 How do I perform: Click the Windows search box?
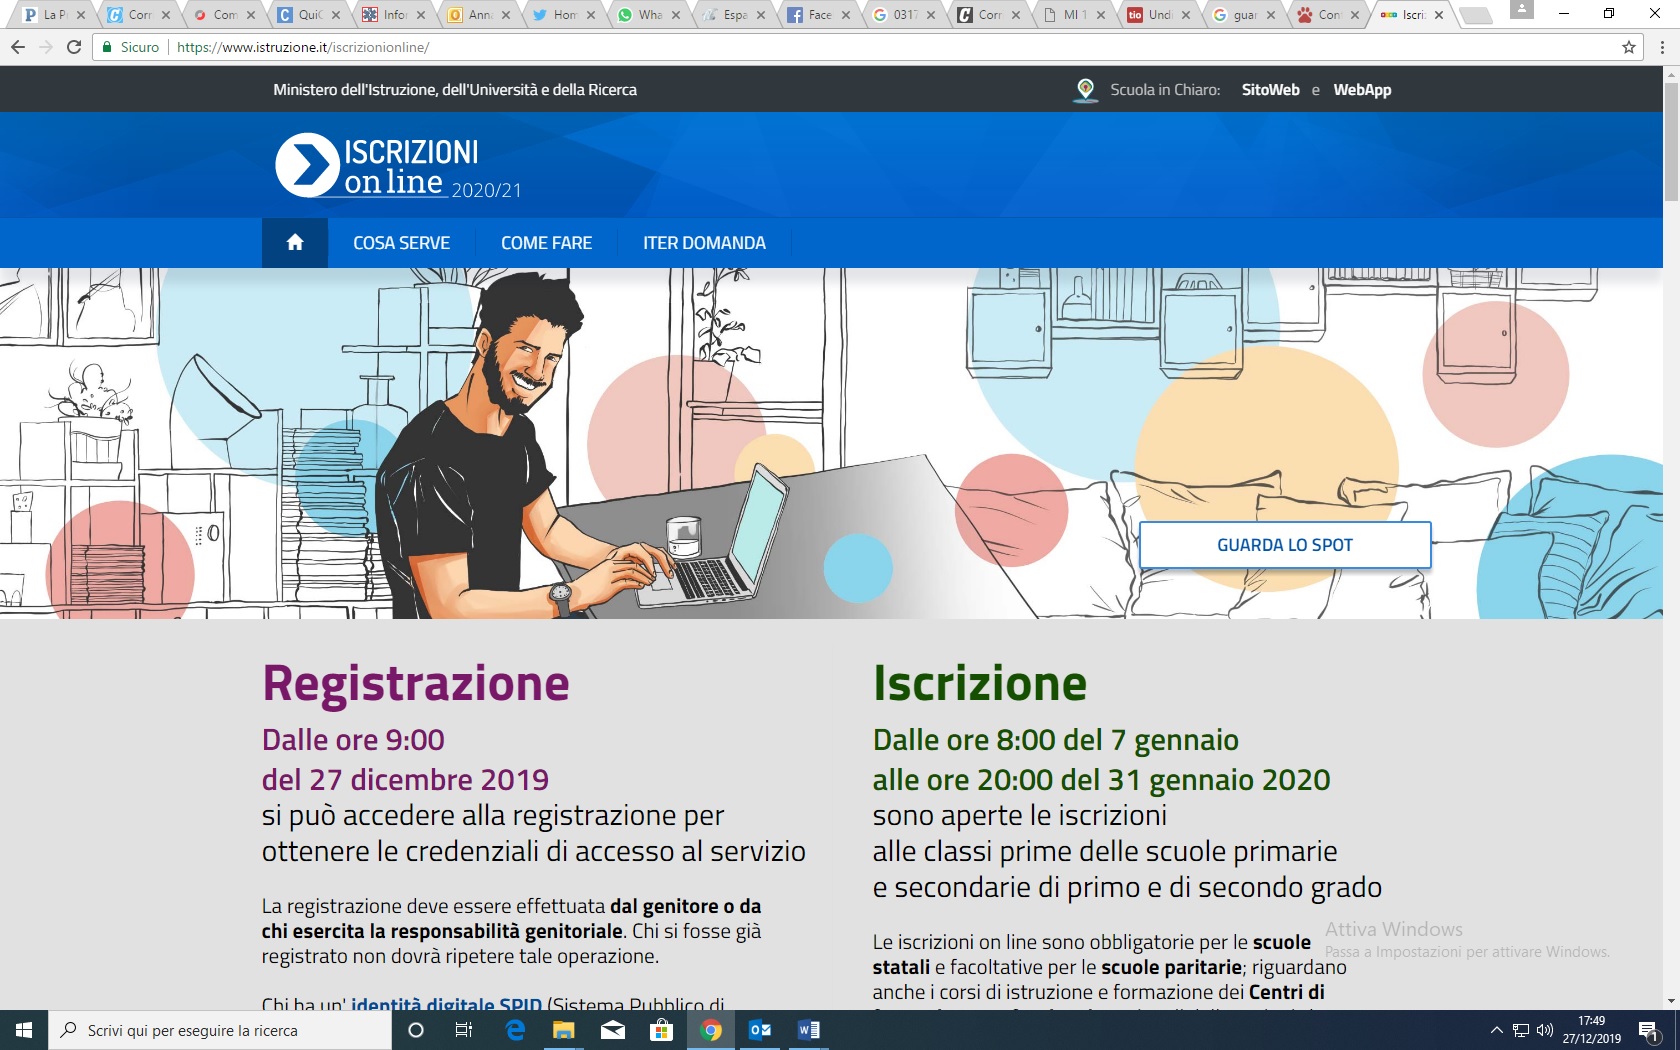(220, 1030)
